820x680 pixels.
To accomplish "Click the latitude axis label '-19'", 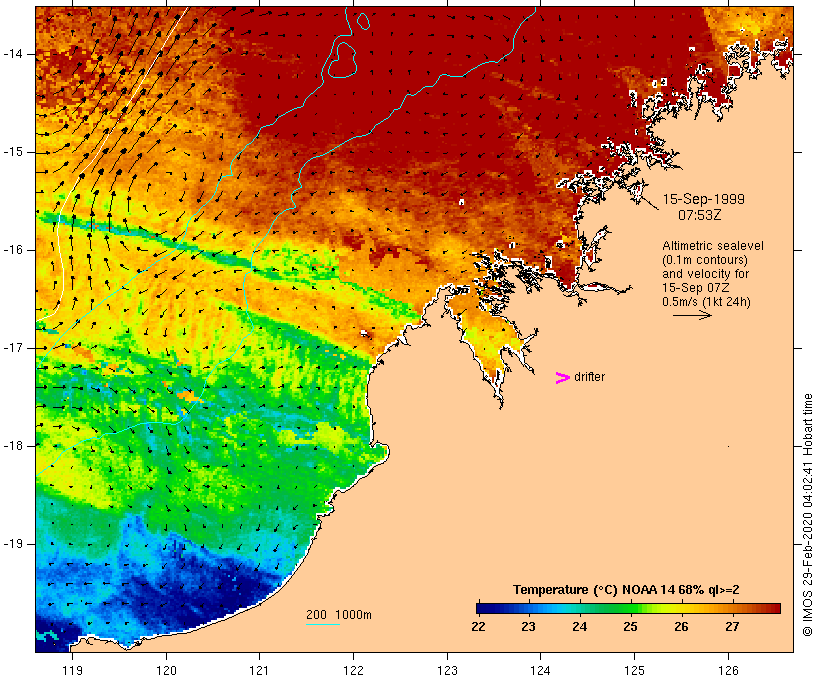I will pos(13,544).
